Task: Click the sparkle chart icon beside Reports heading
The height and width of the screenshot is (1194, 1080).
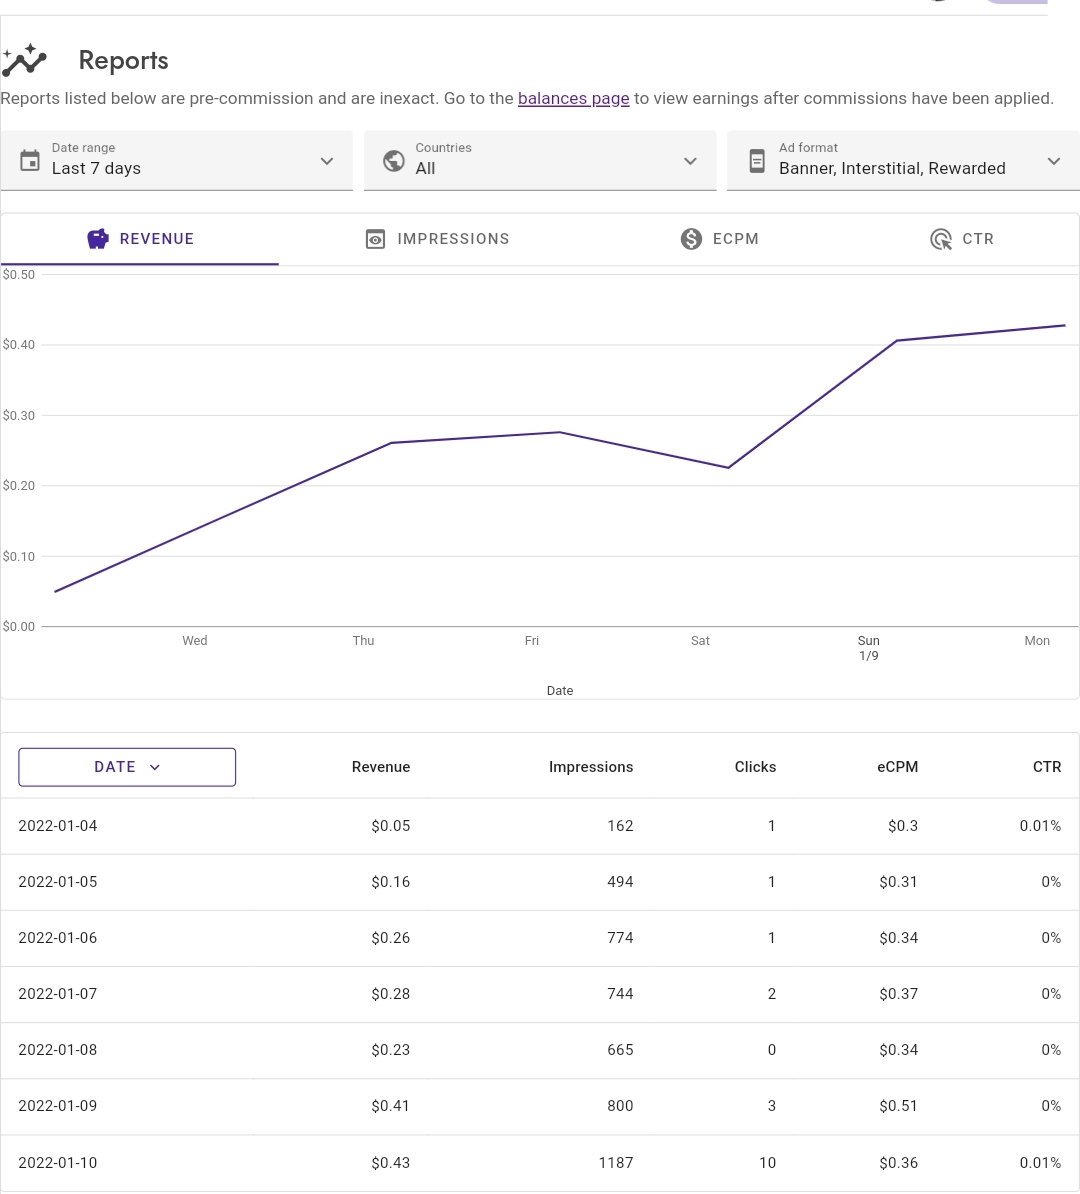Action: pyautogui.click(x=24, y=59)
